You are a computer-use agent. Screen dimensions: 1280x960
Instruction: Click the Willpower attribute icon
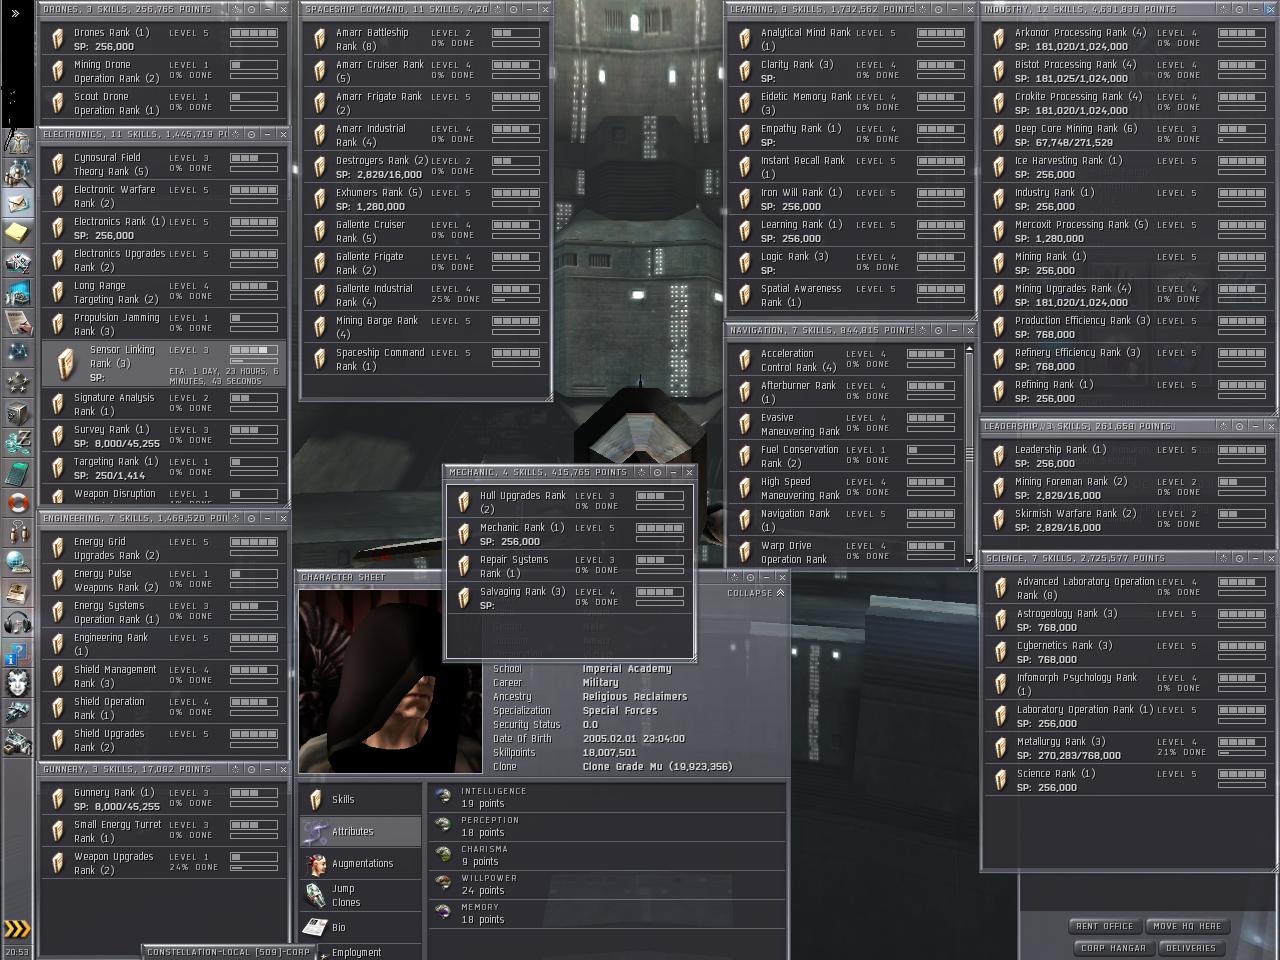pos(443,884)
